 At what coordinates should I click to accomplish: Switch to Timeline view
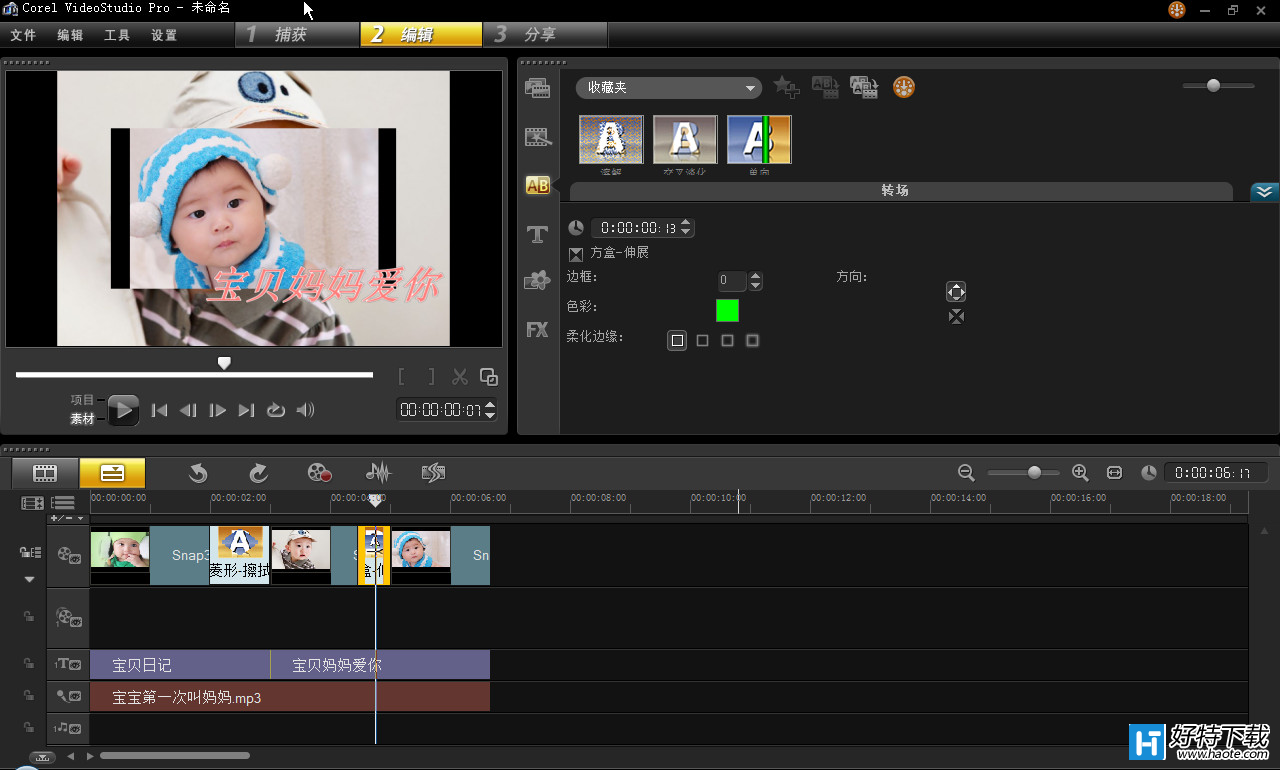pos(112,473)
